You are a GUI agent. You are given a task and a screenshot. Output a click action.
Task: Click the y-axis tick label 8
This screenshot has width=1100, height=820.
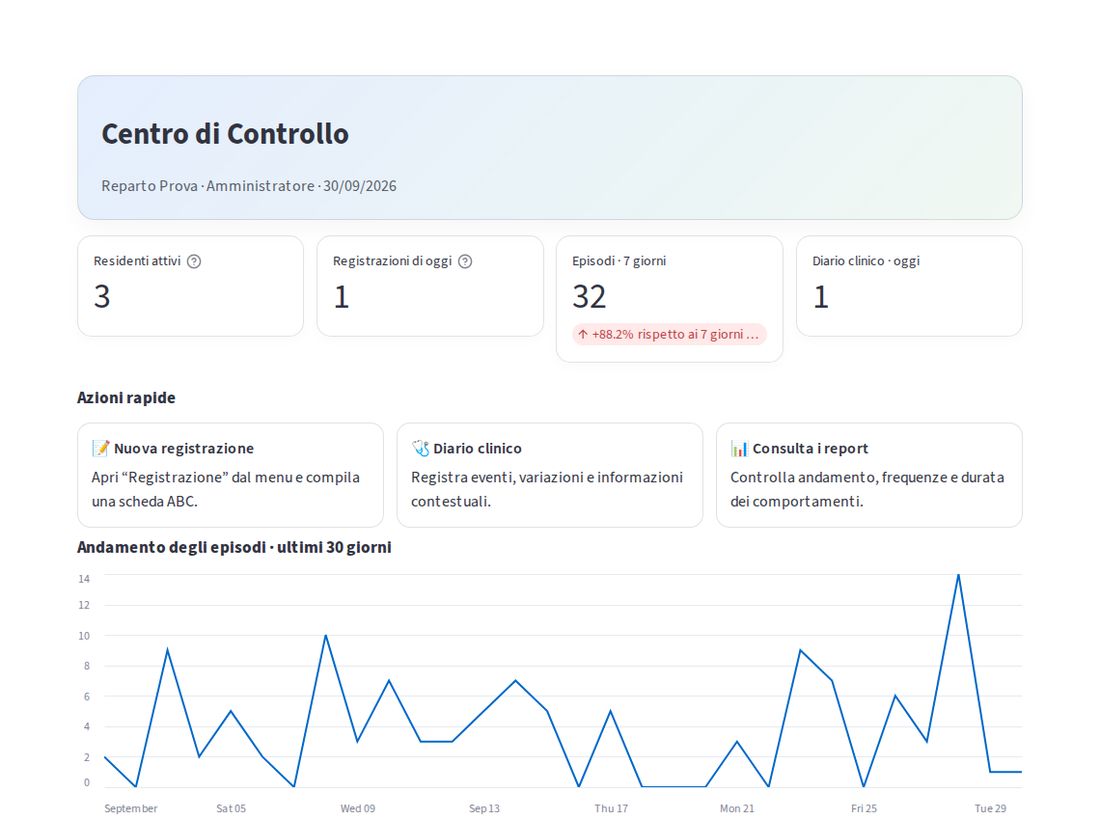coord(87,666)
